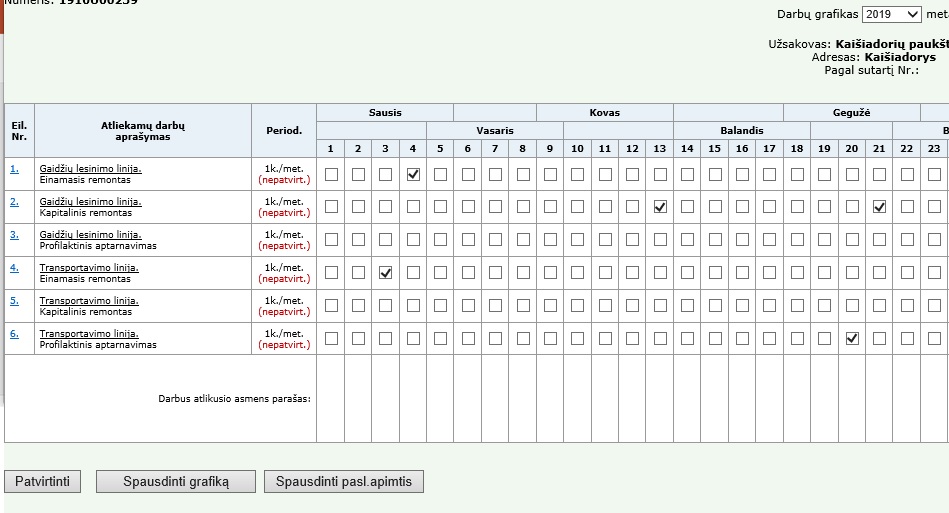The width and height of the screenshot is (949, 513).
Task: Check week 16 checkbox in row 5
Action: pos(743,306)
